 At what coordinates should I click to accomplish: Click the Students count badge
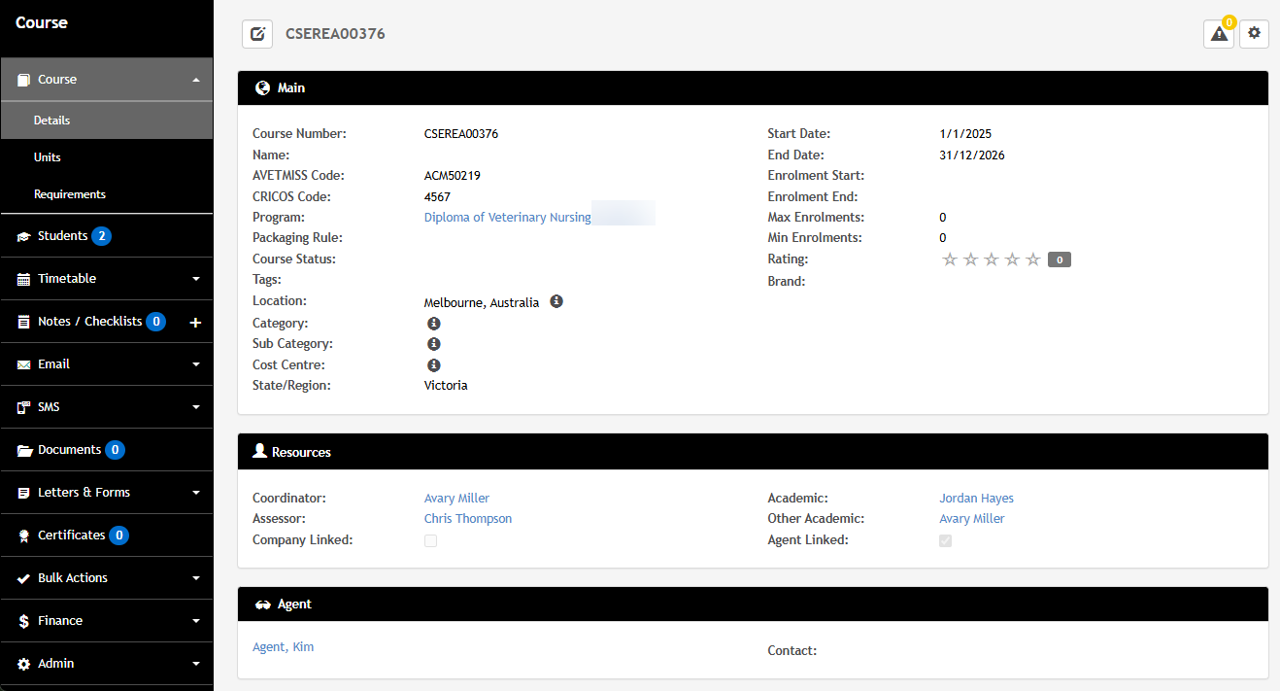coord(102,237)
